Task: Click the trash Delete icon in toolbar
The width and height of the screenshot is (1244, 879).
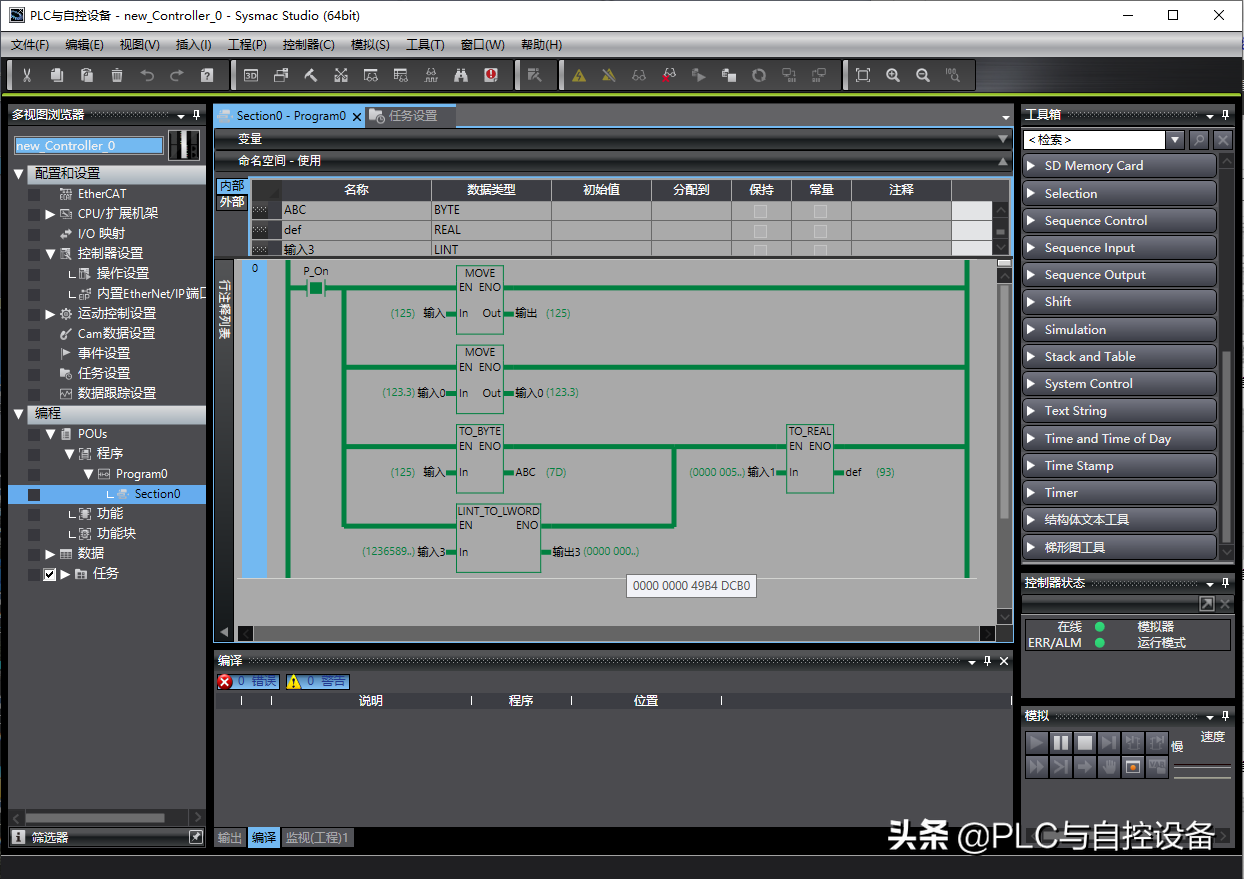Action: (x=117, y=75)
